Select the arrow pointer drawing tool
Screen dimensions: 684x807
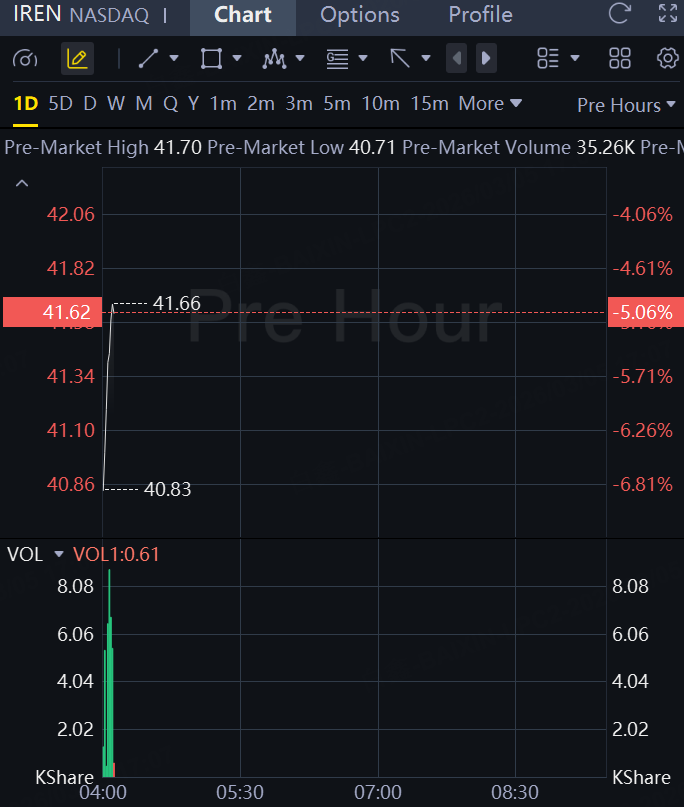pyautogui.click(x=400, y=58)
